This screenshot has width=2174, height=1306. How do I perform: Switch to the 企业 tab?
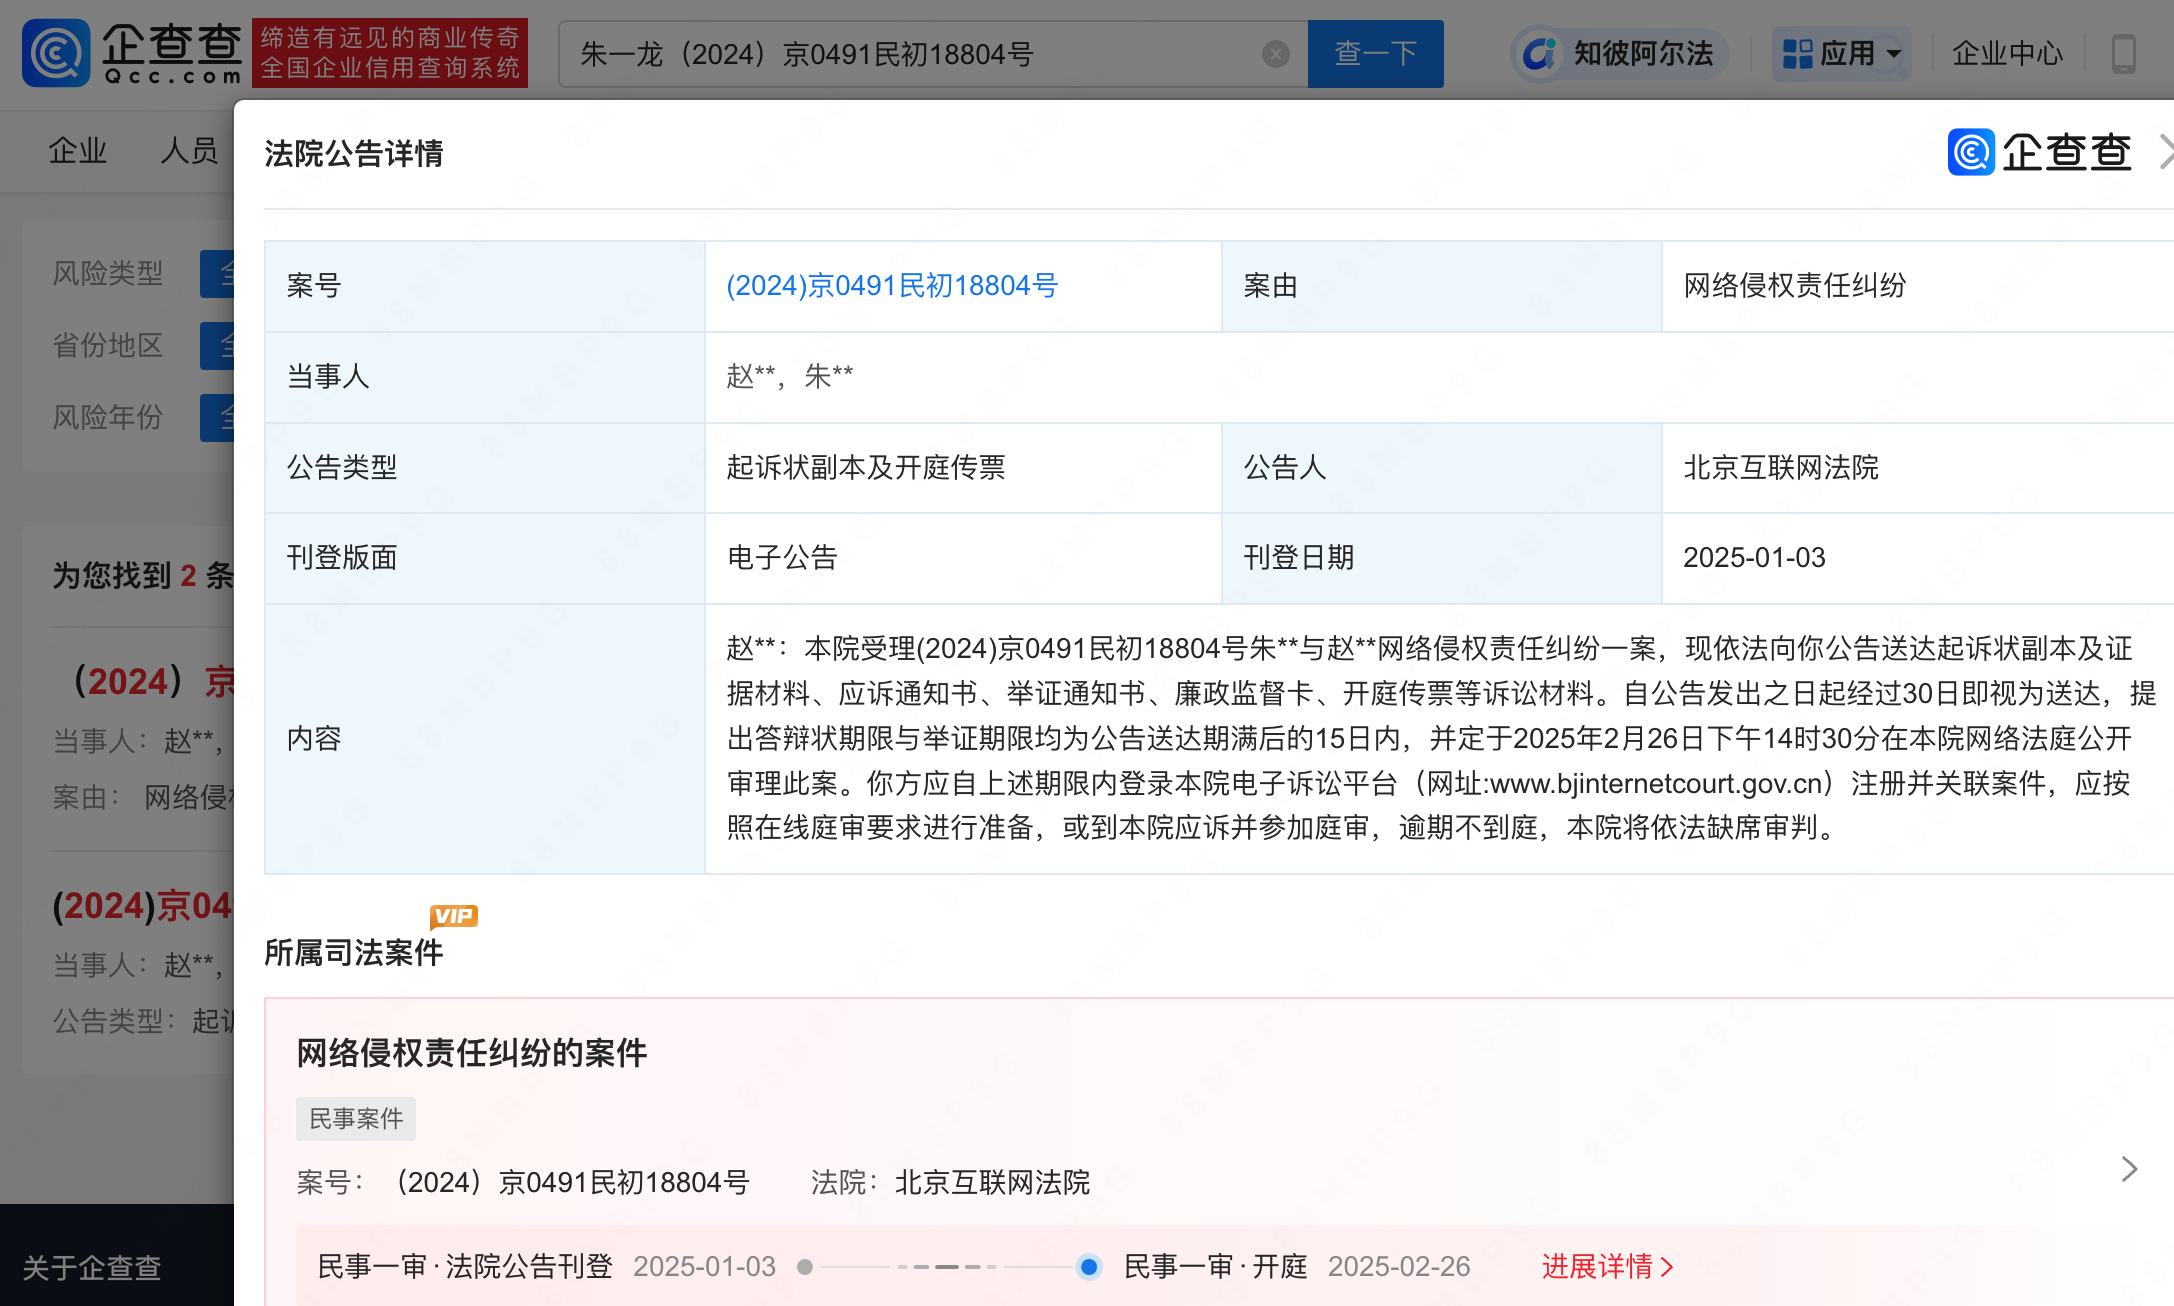[78, 151]
